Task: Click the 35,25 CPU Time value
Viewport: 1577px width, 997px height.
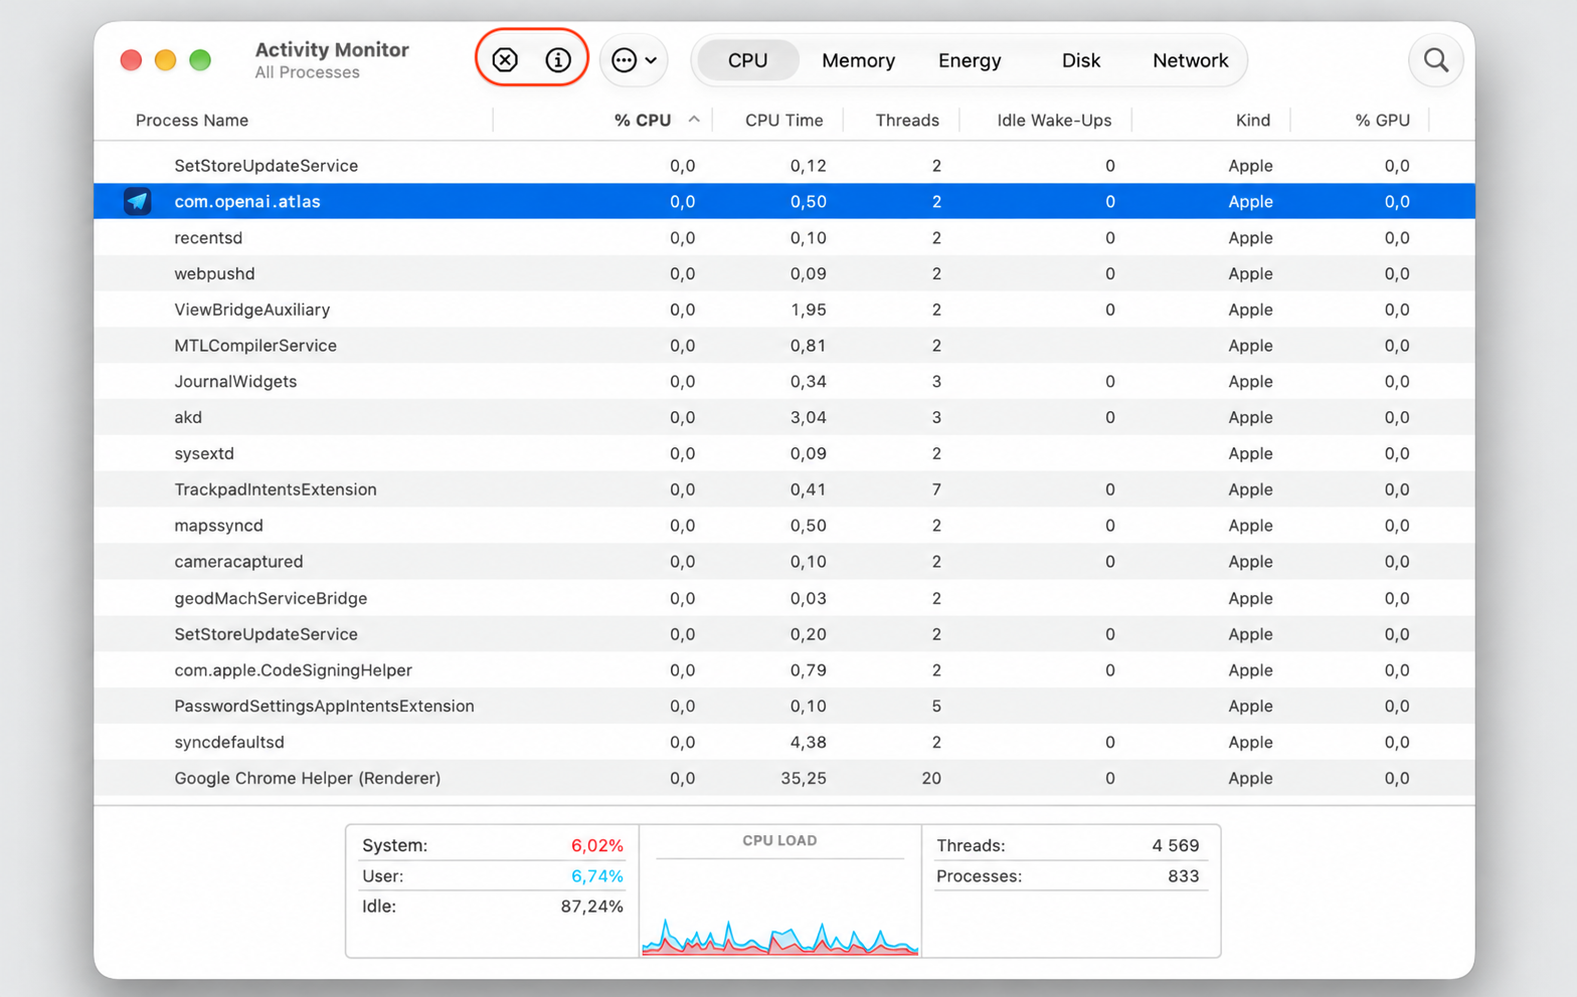Action: [x=803, y=778]
